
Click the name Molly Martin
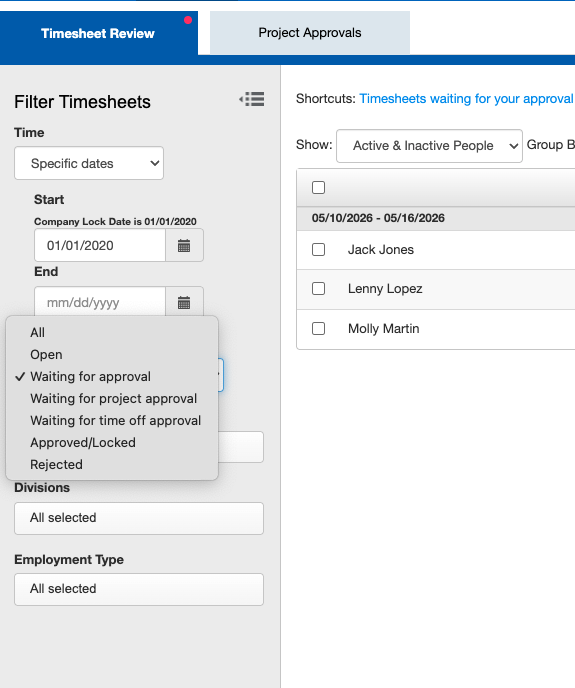[384, 329]
